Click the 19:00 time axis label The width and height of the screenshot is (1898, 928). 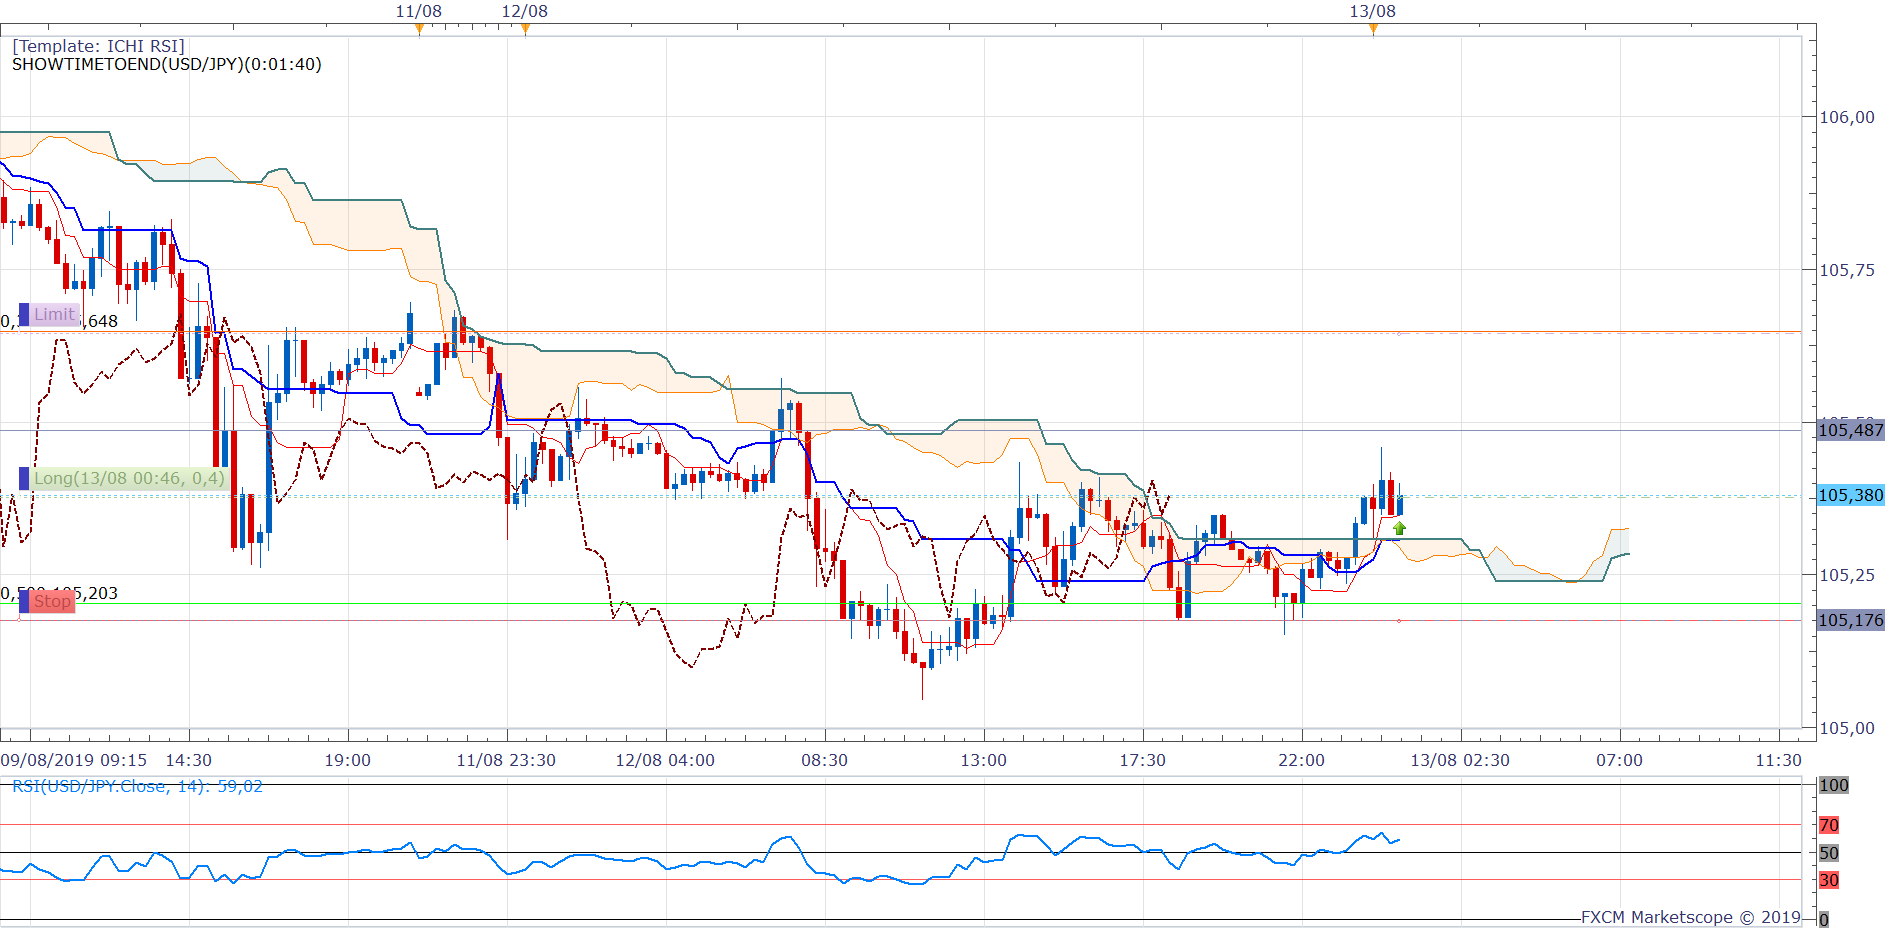(x=347, y=760)
